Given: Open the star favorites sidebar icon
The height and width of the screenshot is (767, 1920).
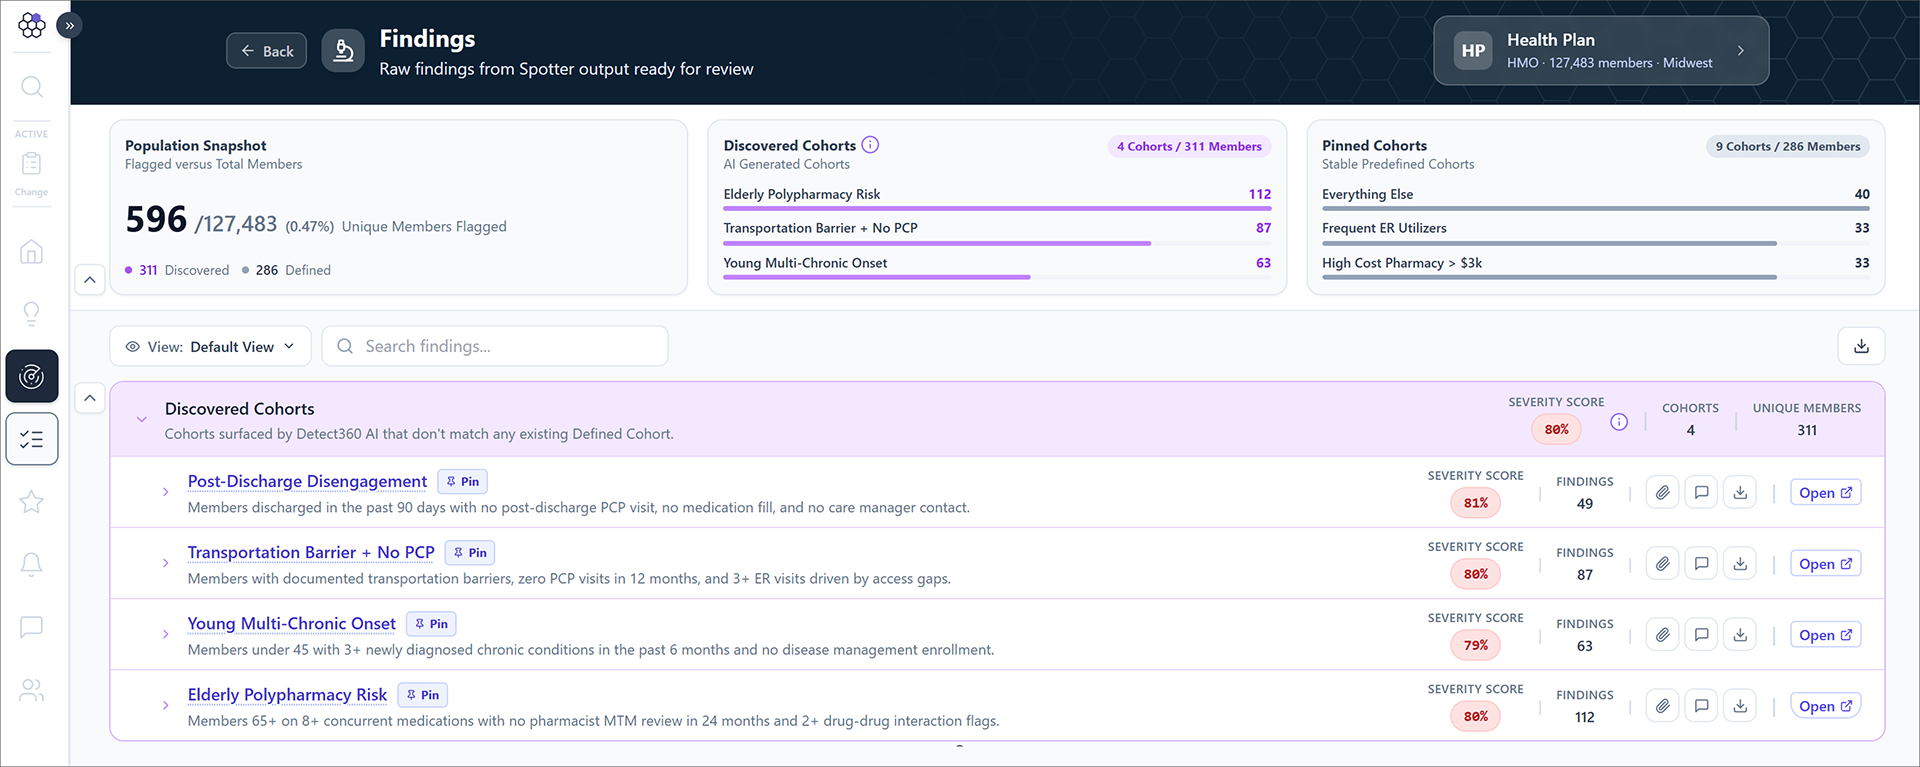Looking at the screenshot, I should [x=32, y=502].
